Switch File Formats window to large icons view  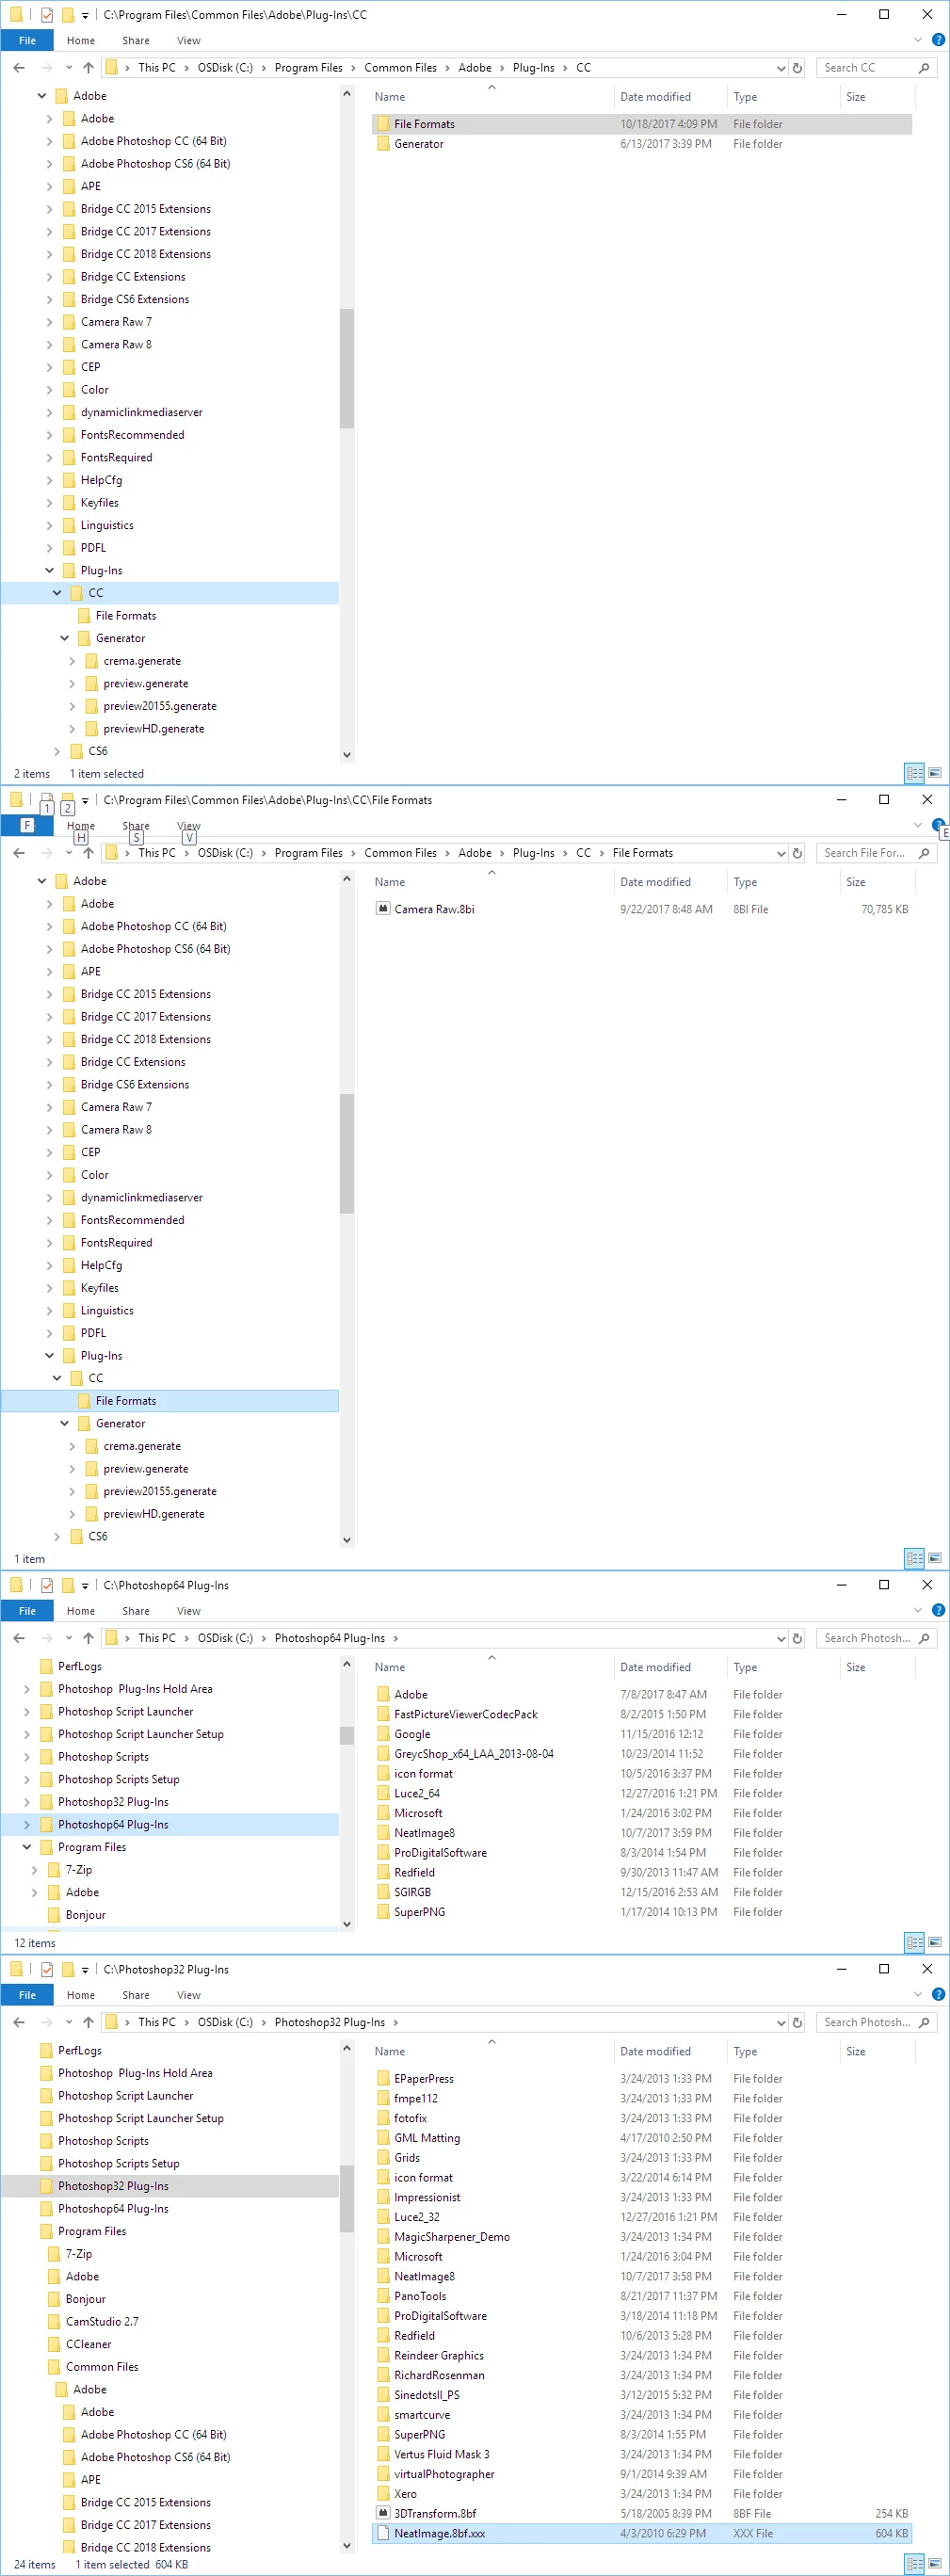[x=935, y=1558]
